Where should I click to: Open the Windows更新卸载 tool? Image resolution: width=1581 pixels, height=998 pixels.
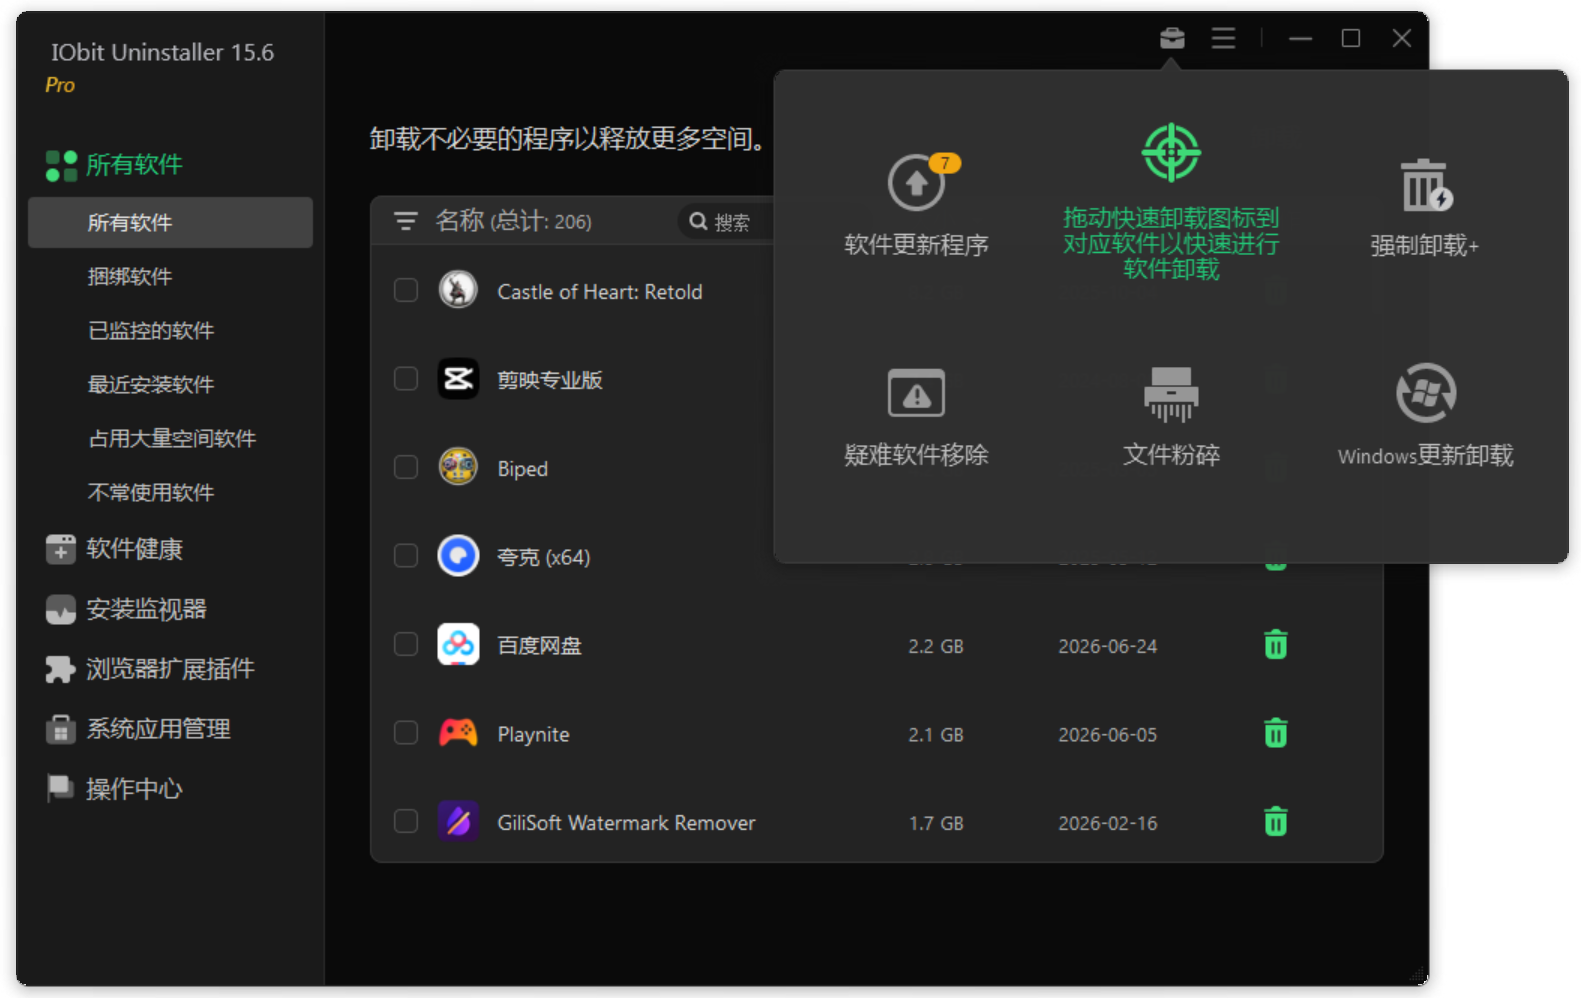1425,416
